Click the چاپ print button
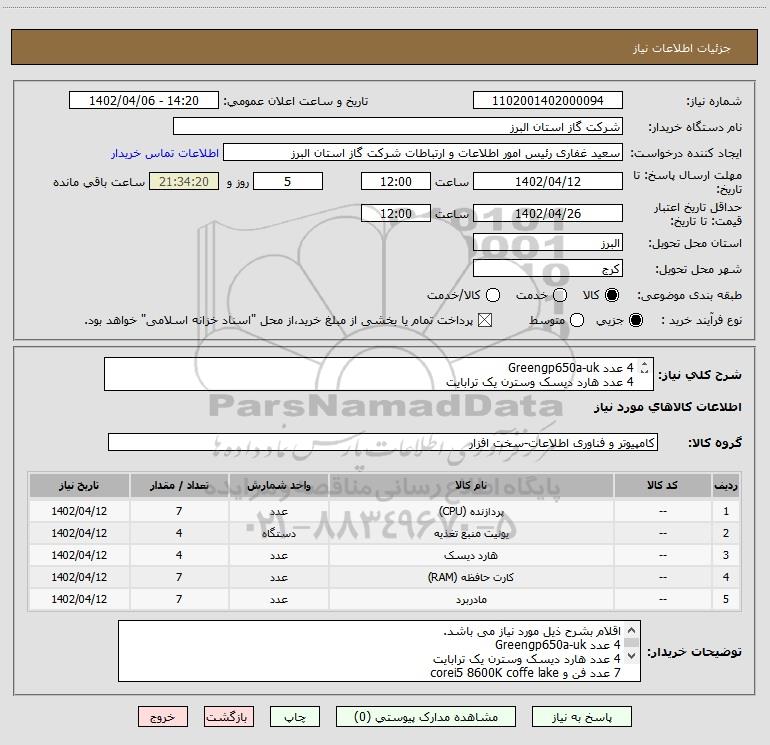Viewport: 770px width, 745px height. coord(295,717)
